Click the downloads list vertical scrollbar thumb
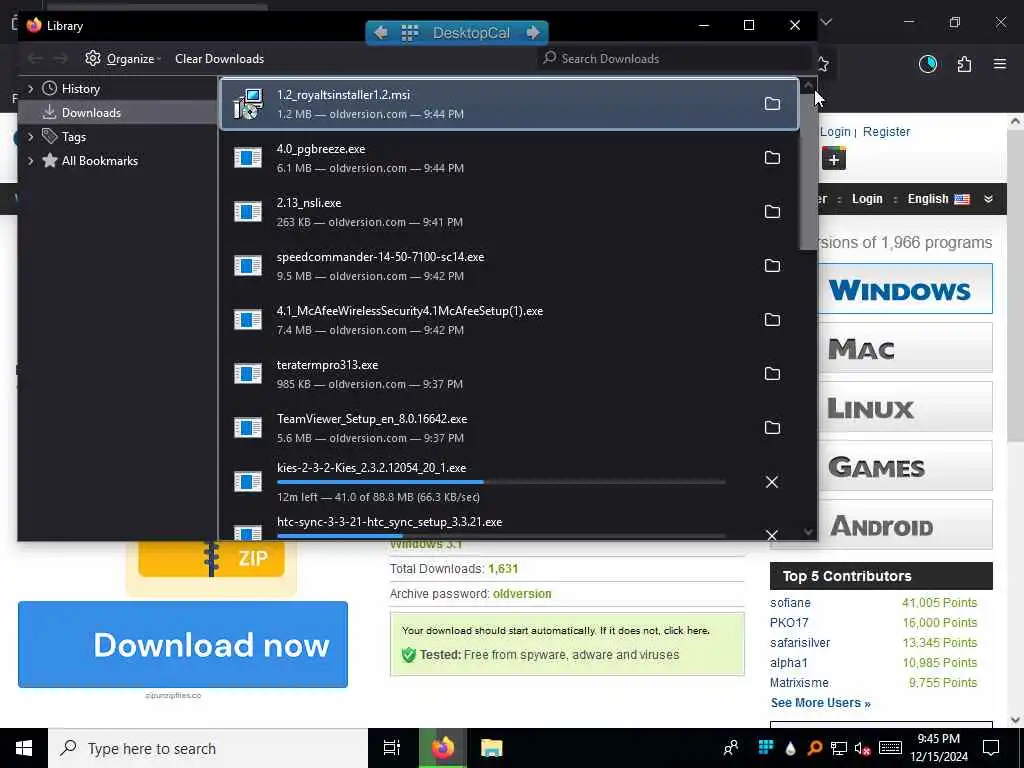 (x=808, y=171)
